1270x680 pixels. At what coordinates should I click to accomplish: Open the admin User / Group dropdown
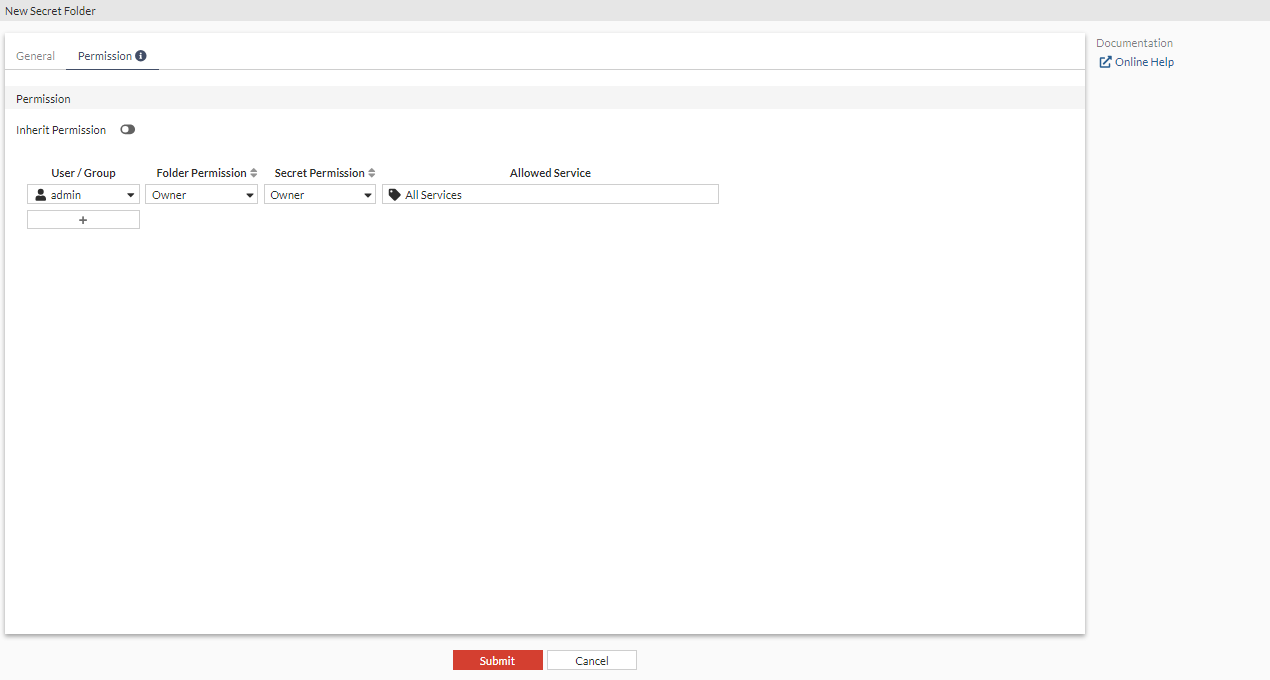click(x=83, y=195)
